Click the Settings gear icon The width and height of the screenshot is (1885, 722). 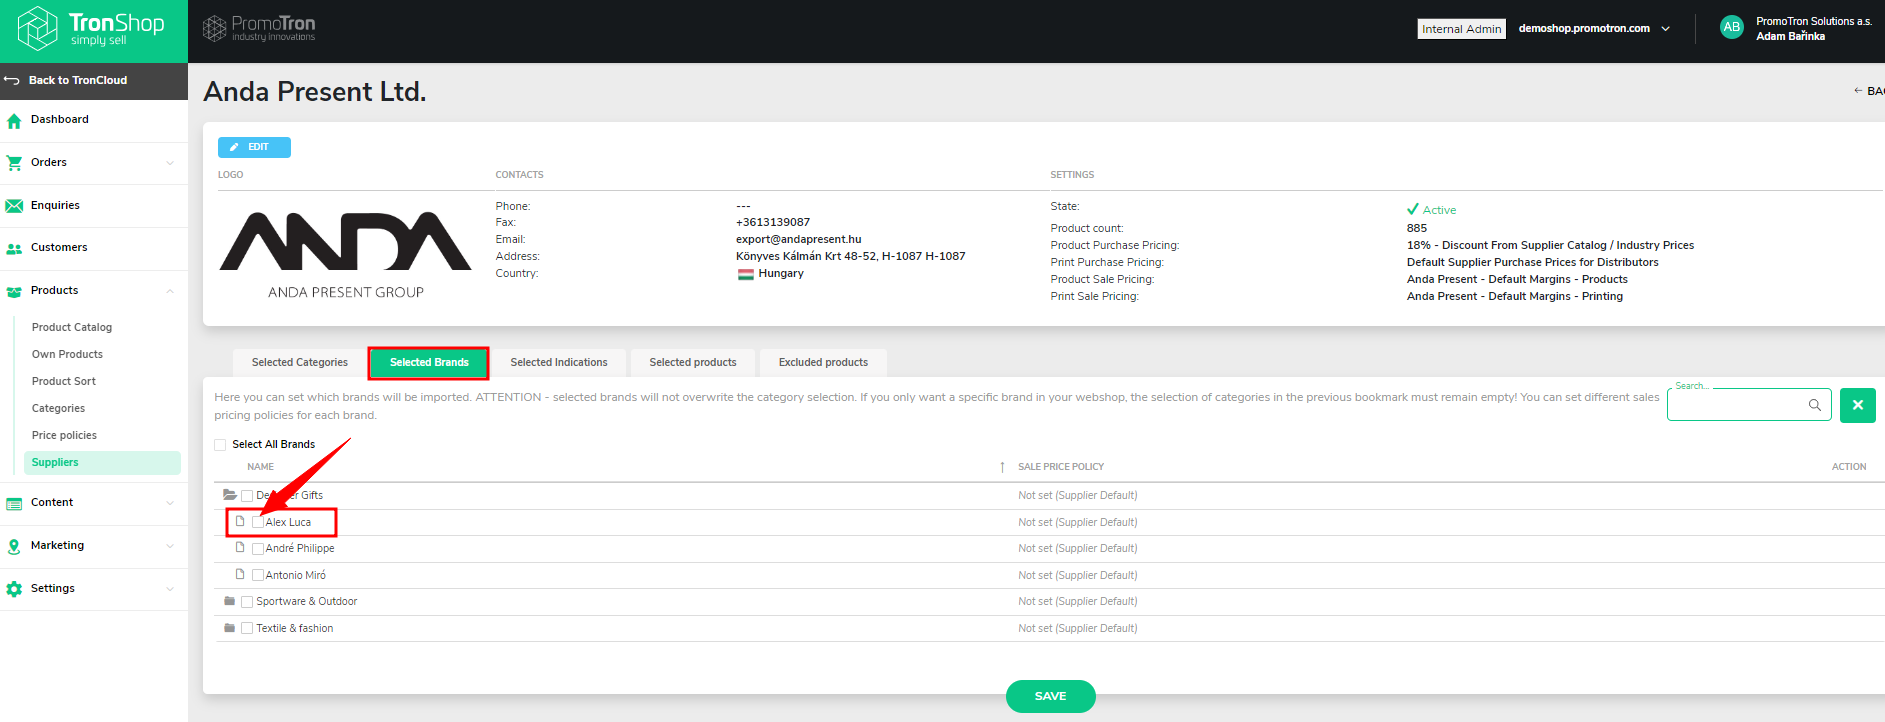pos(14,590)
